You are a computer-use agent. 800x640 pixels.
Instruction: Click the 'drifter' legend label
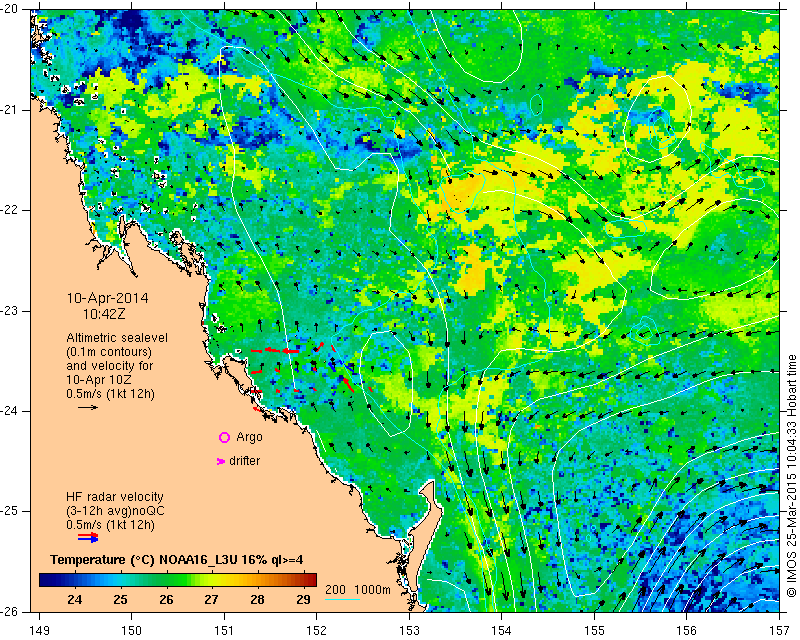244,461
